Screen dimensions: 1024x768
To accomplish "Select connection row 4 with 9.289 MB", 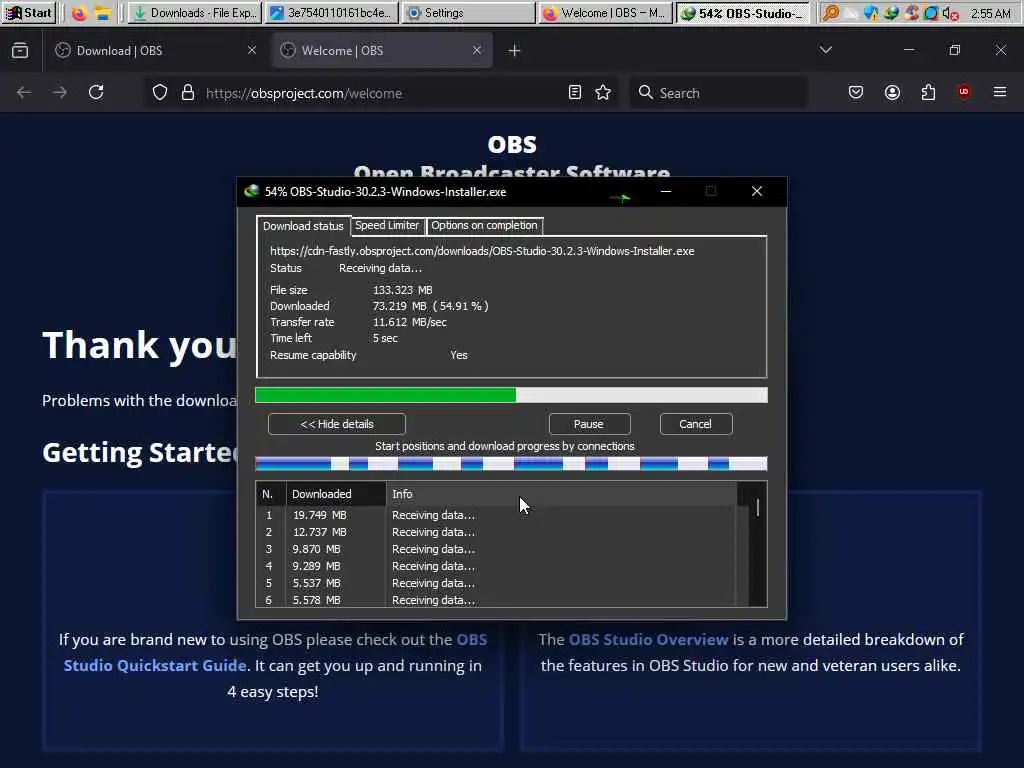I will pos(496,566).
